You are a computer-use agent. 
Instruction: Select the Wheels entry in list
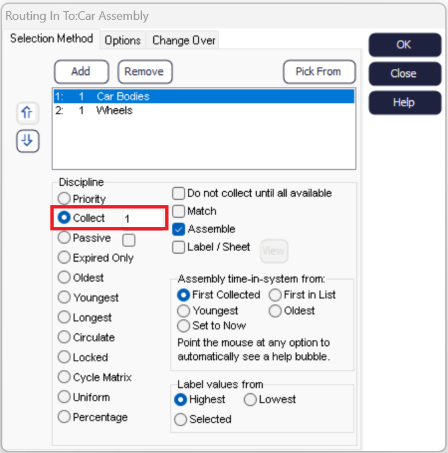[x=203, y=110]
